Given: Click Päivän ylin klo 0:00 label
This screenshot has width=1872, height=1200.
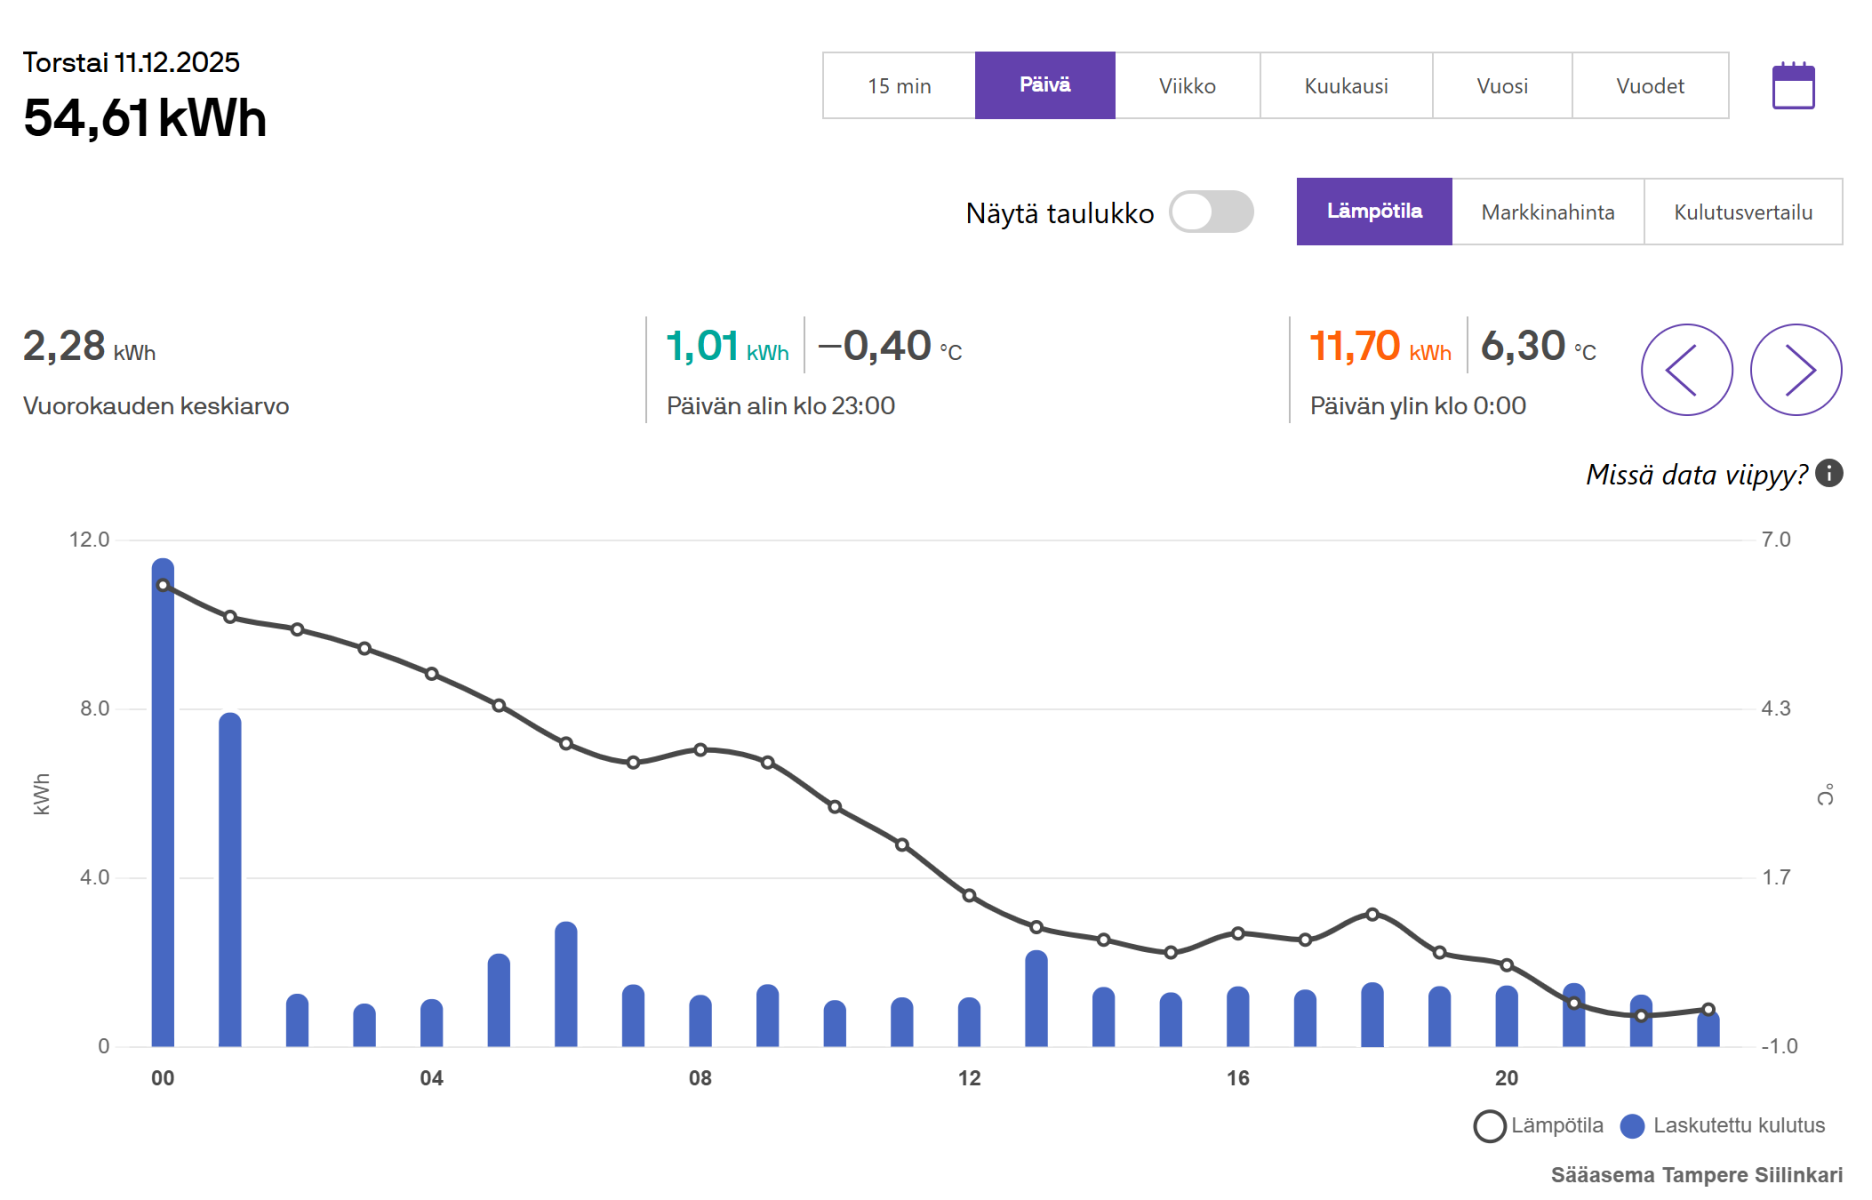Looking at the screenshot, I should click(x=1418, y=406).
